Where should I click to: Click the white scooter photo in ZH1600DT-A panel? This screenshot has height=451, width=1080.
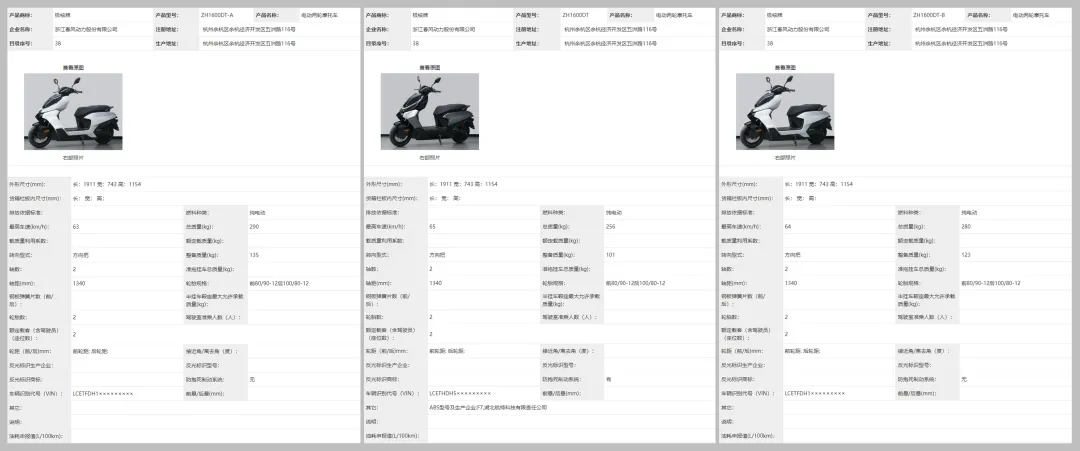coord(87,111)
